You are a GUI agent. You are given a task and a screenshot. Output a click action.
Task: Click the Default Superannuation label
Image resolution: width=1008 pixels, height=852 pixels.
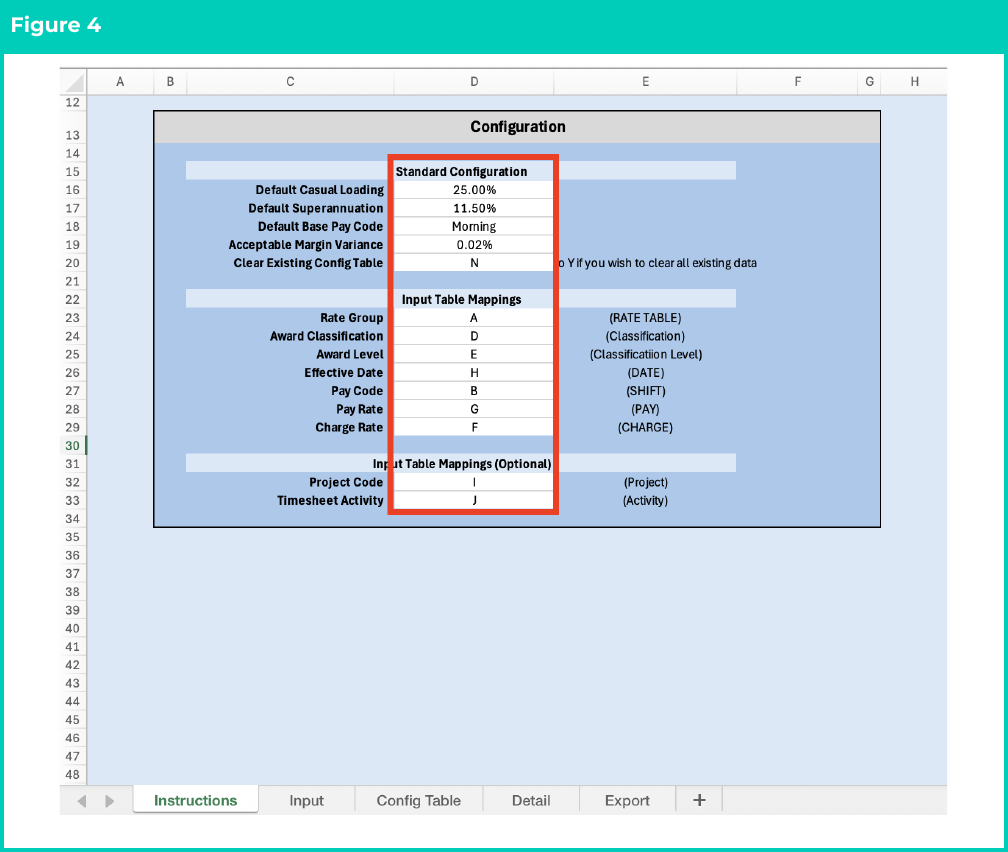(316, 208)
